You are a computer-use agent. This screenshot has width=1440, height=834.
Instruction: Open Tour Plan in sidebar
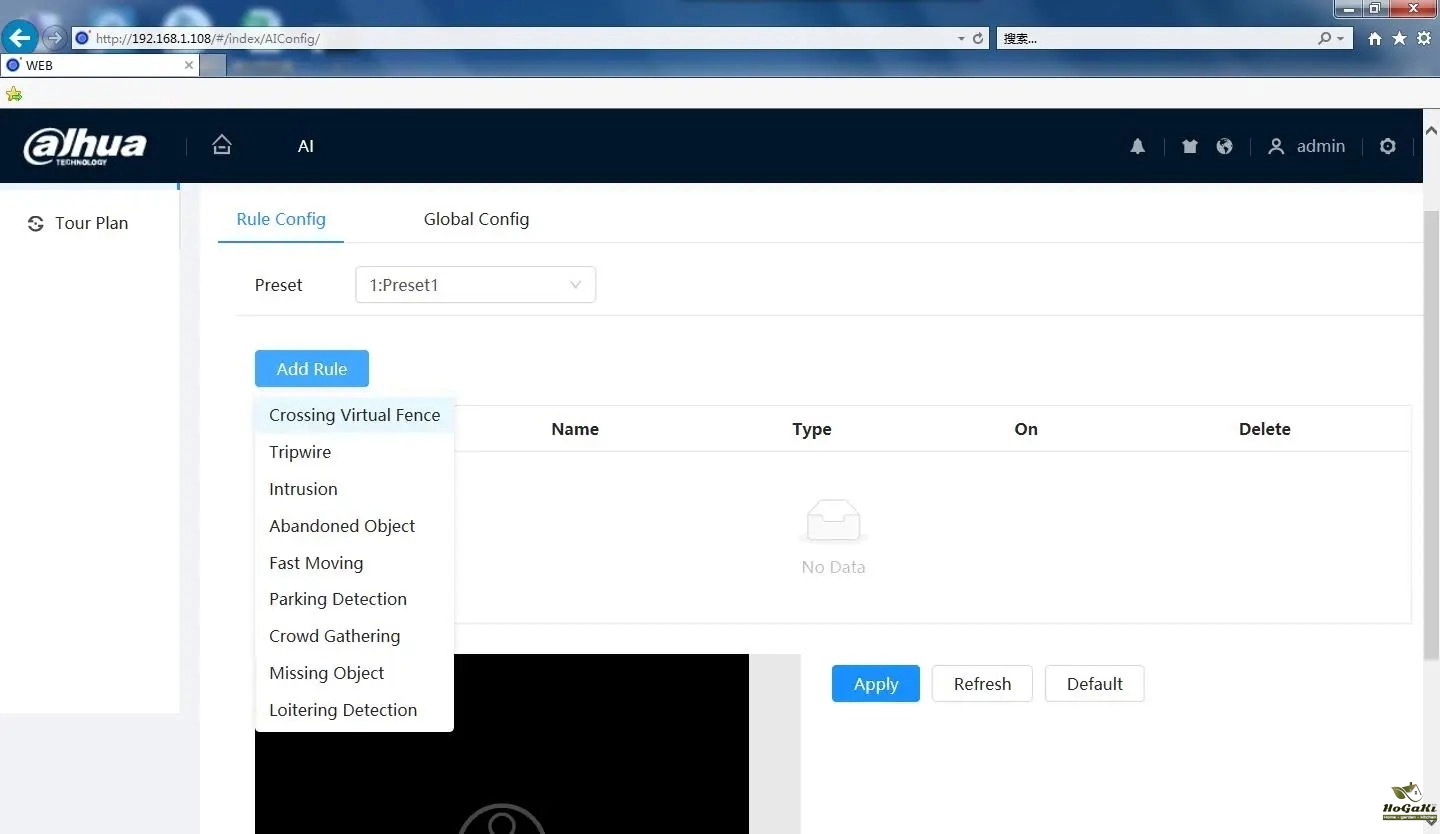[x=91, y=223]
